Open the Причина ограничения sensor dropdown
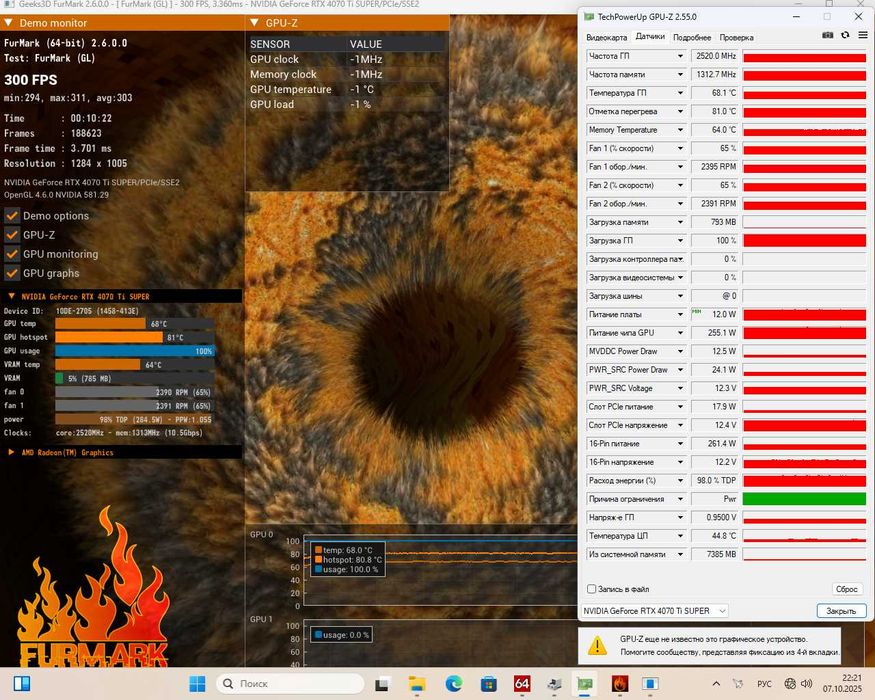Screen dimensions: 875x700 pos(680,499)
